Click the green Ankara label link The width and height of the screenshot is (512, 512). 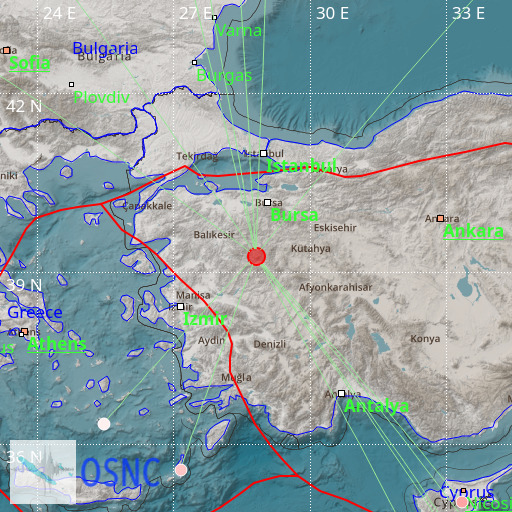tap(473, 231)
